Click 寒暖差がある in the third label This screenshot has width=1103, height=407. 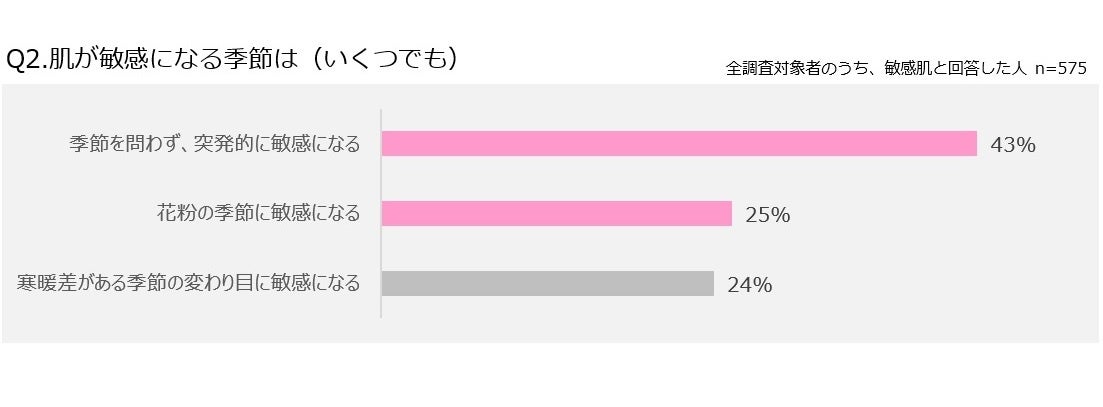point(70,283)
